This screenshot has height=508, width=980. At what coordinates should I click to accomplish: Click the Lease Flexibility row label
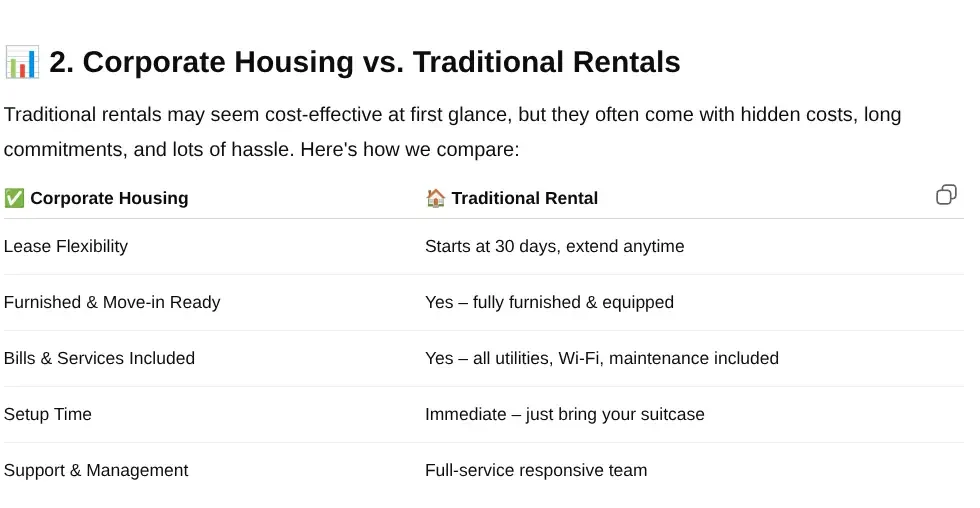[x=66, y=246]
